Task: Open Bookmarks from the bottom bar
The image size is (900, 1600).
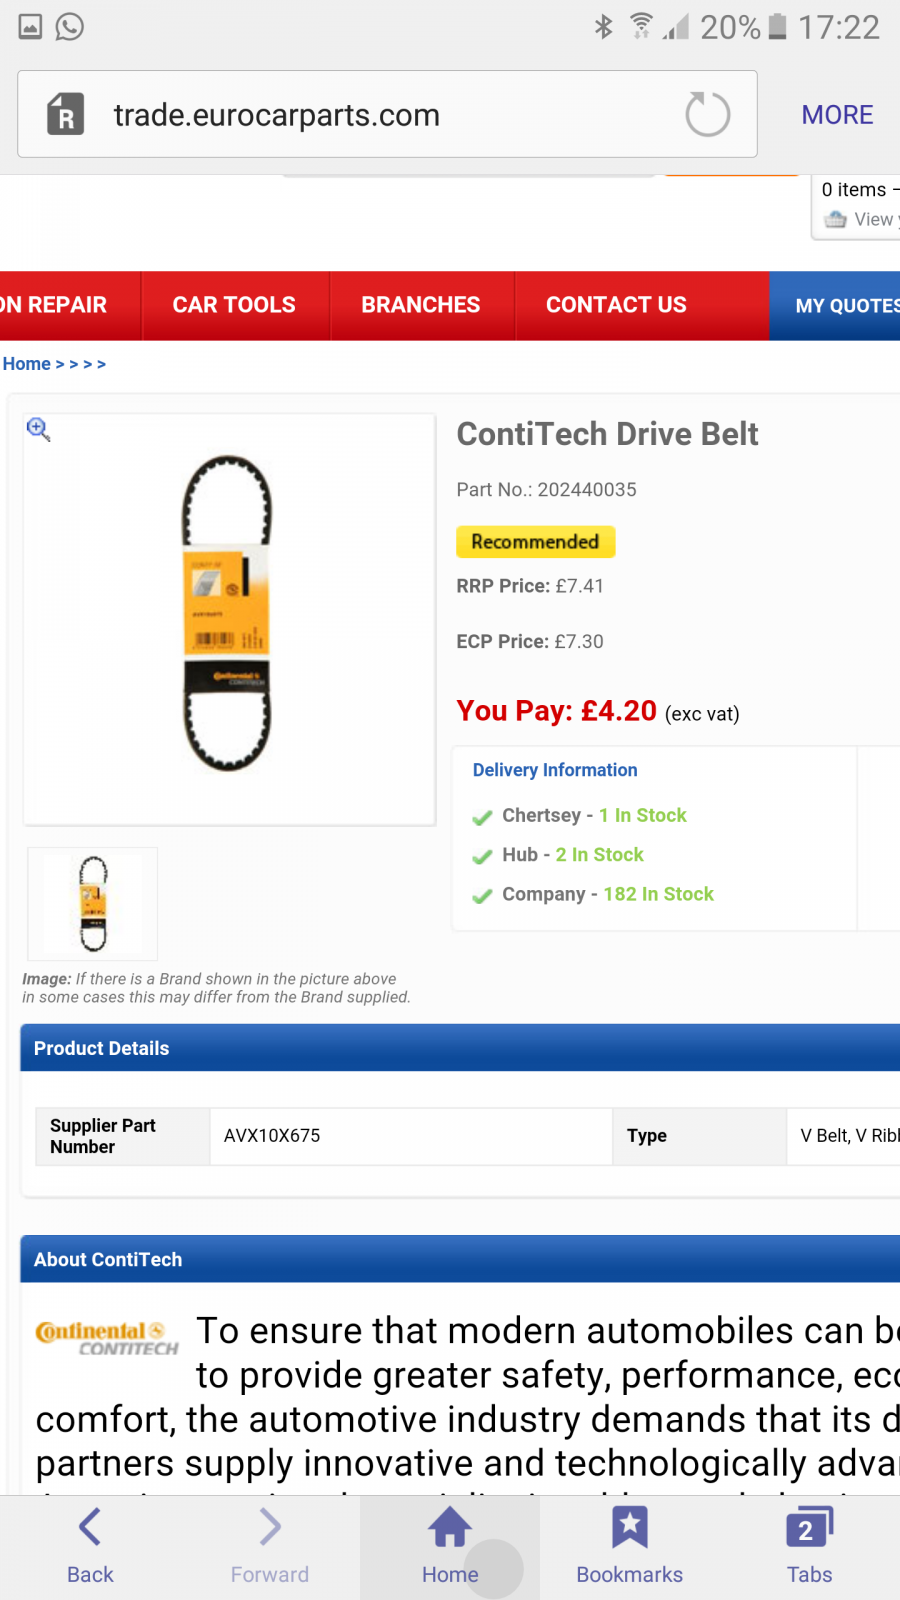Action: point(630,1546)
